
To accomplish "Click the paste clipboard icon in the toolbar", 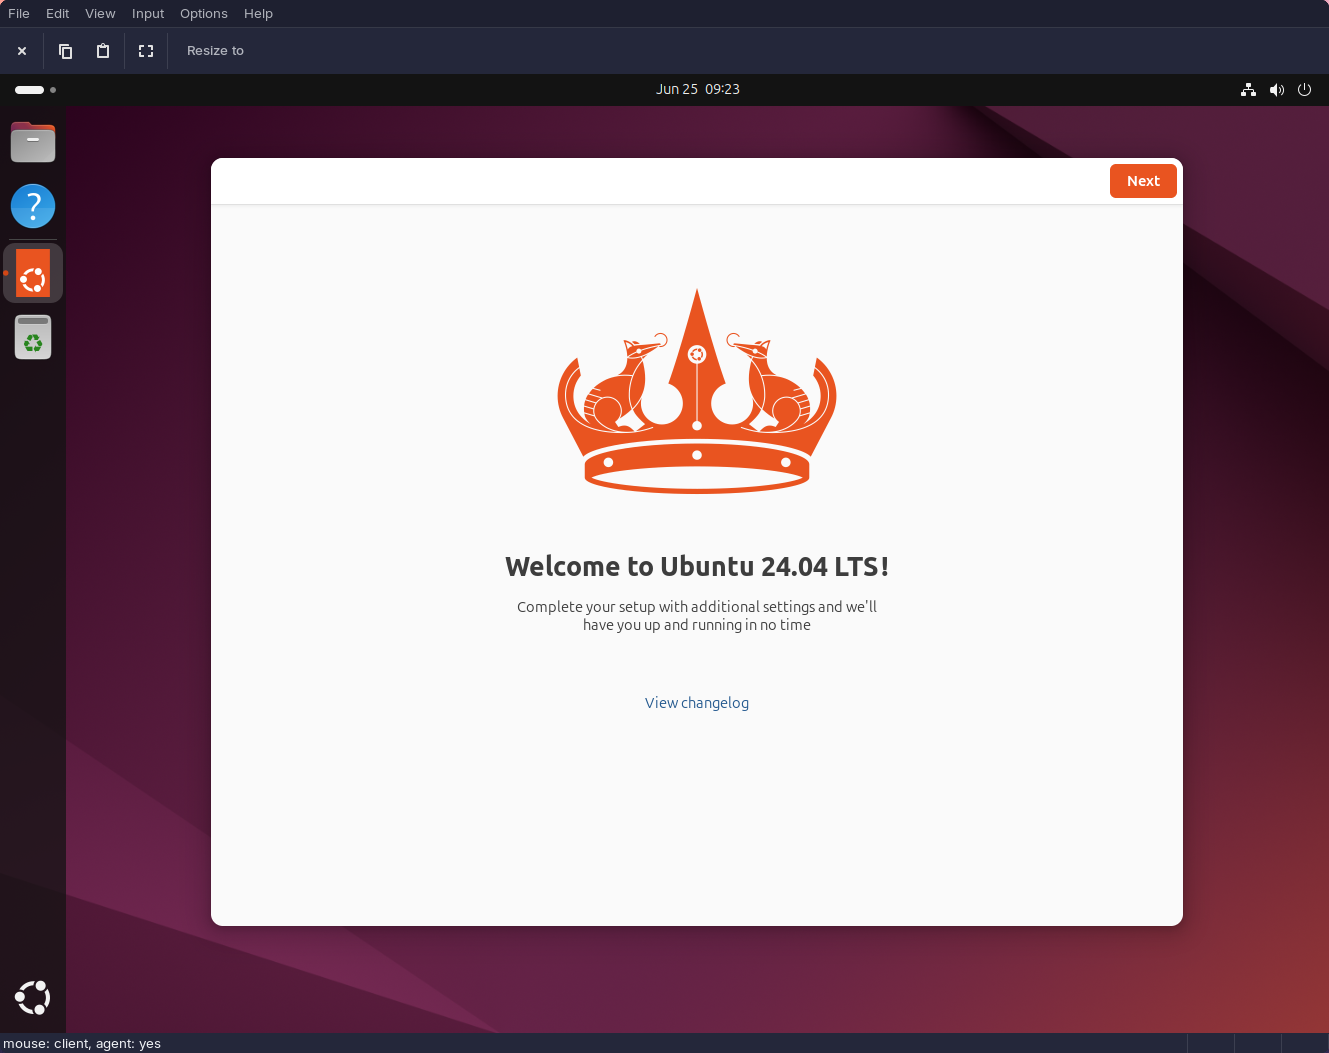I will point(103,51).
